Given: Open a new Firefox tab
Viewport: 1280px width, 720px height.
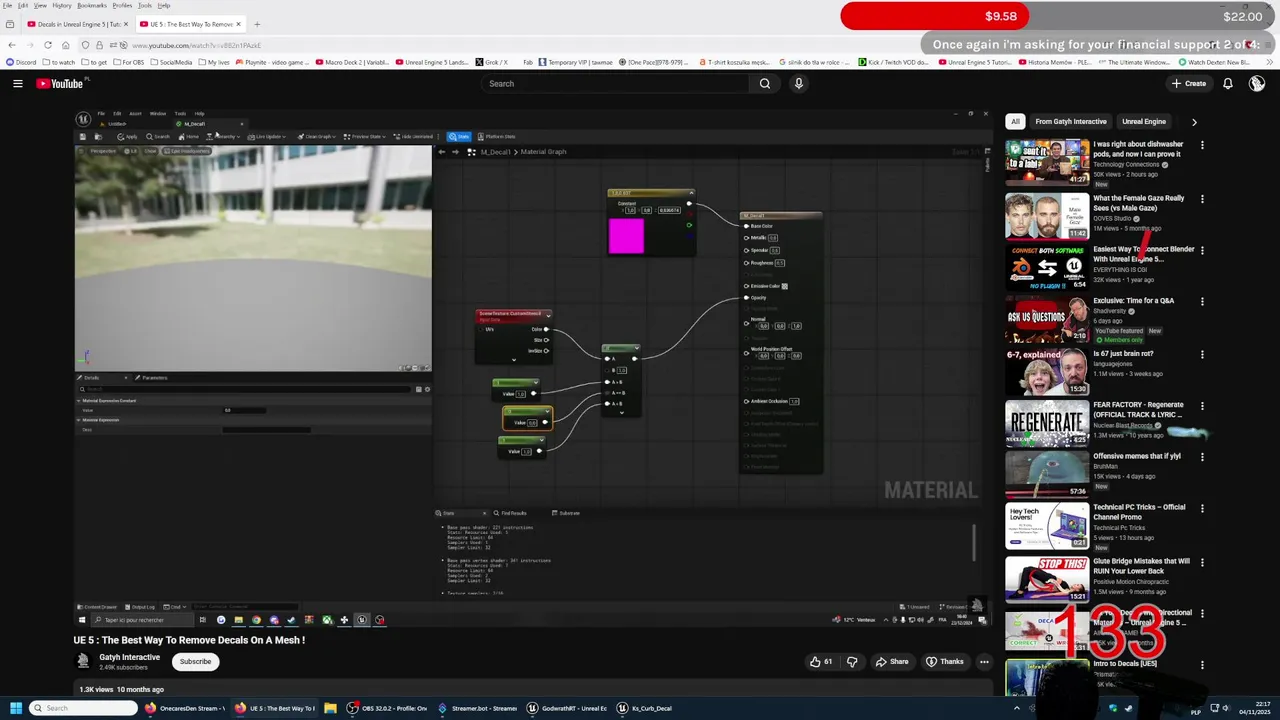Looking at the screenshot, I should tap(257, 24).
